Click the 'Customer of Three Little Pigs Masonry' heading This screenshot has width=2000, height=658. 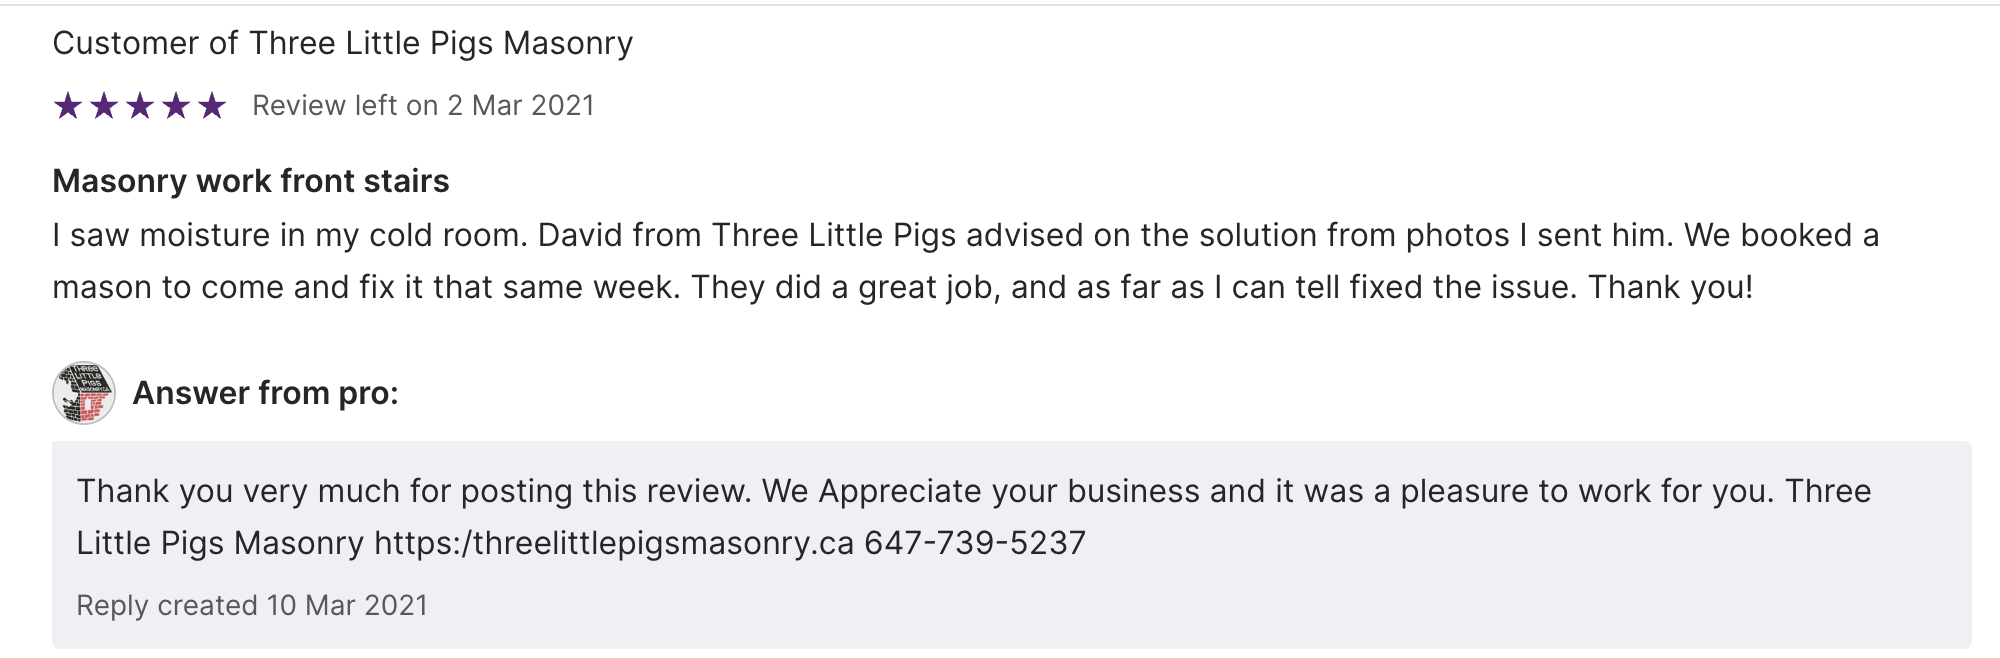[x=342, y=43]
